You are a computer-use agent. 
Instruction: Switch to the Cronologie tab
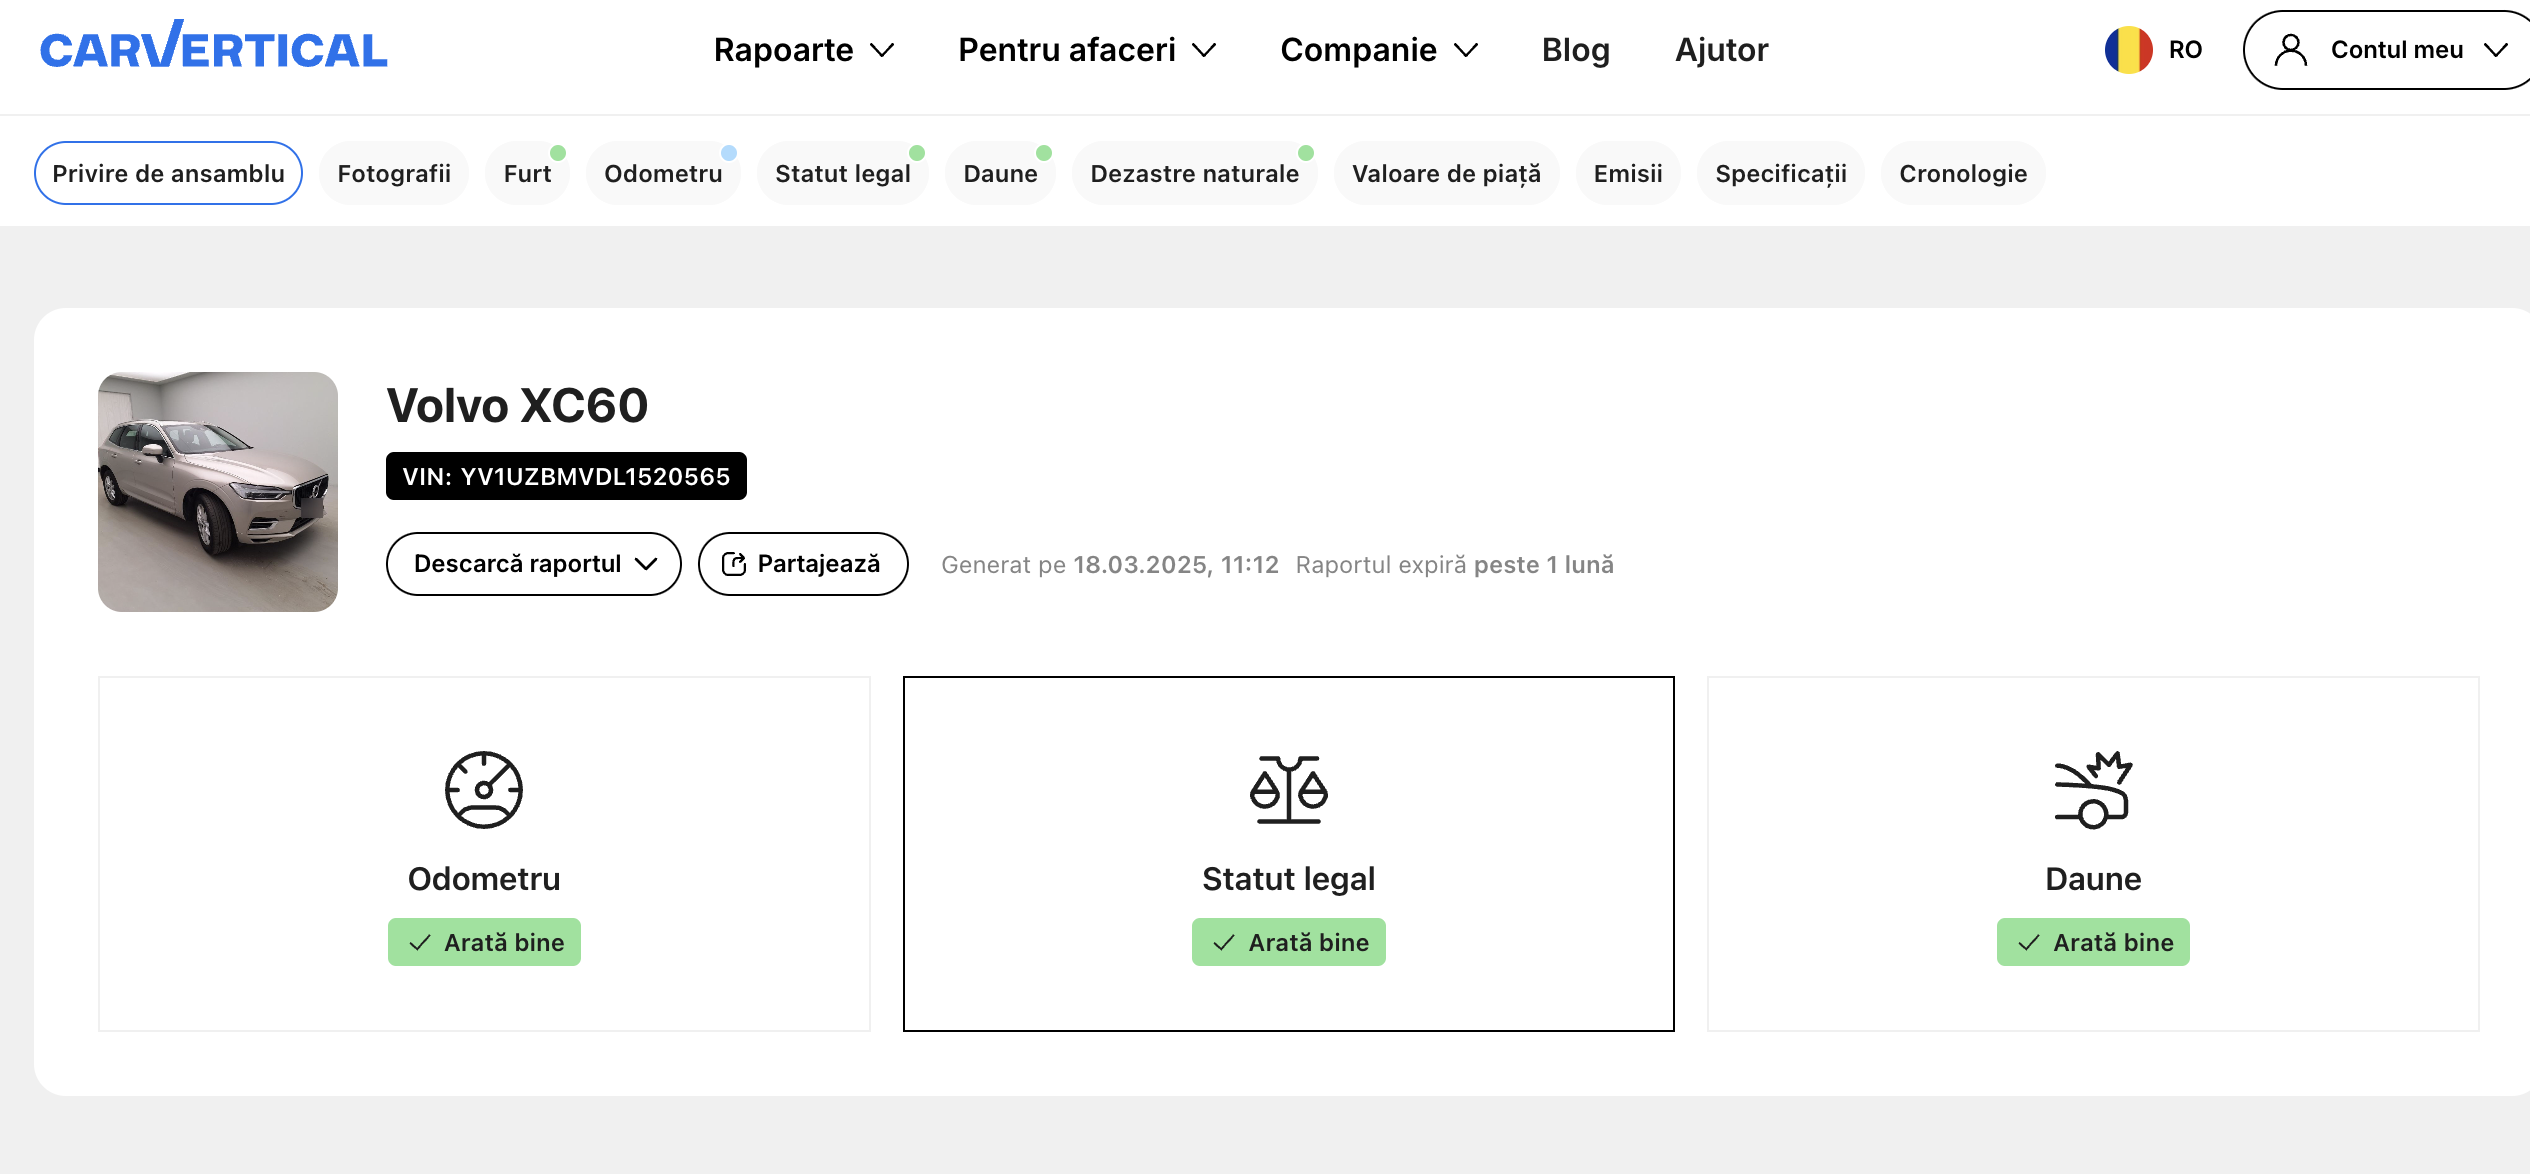coord(1963,173)
